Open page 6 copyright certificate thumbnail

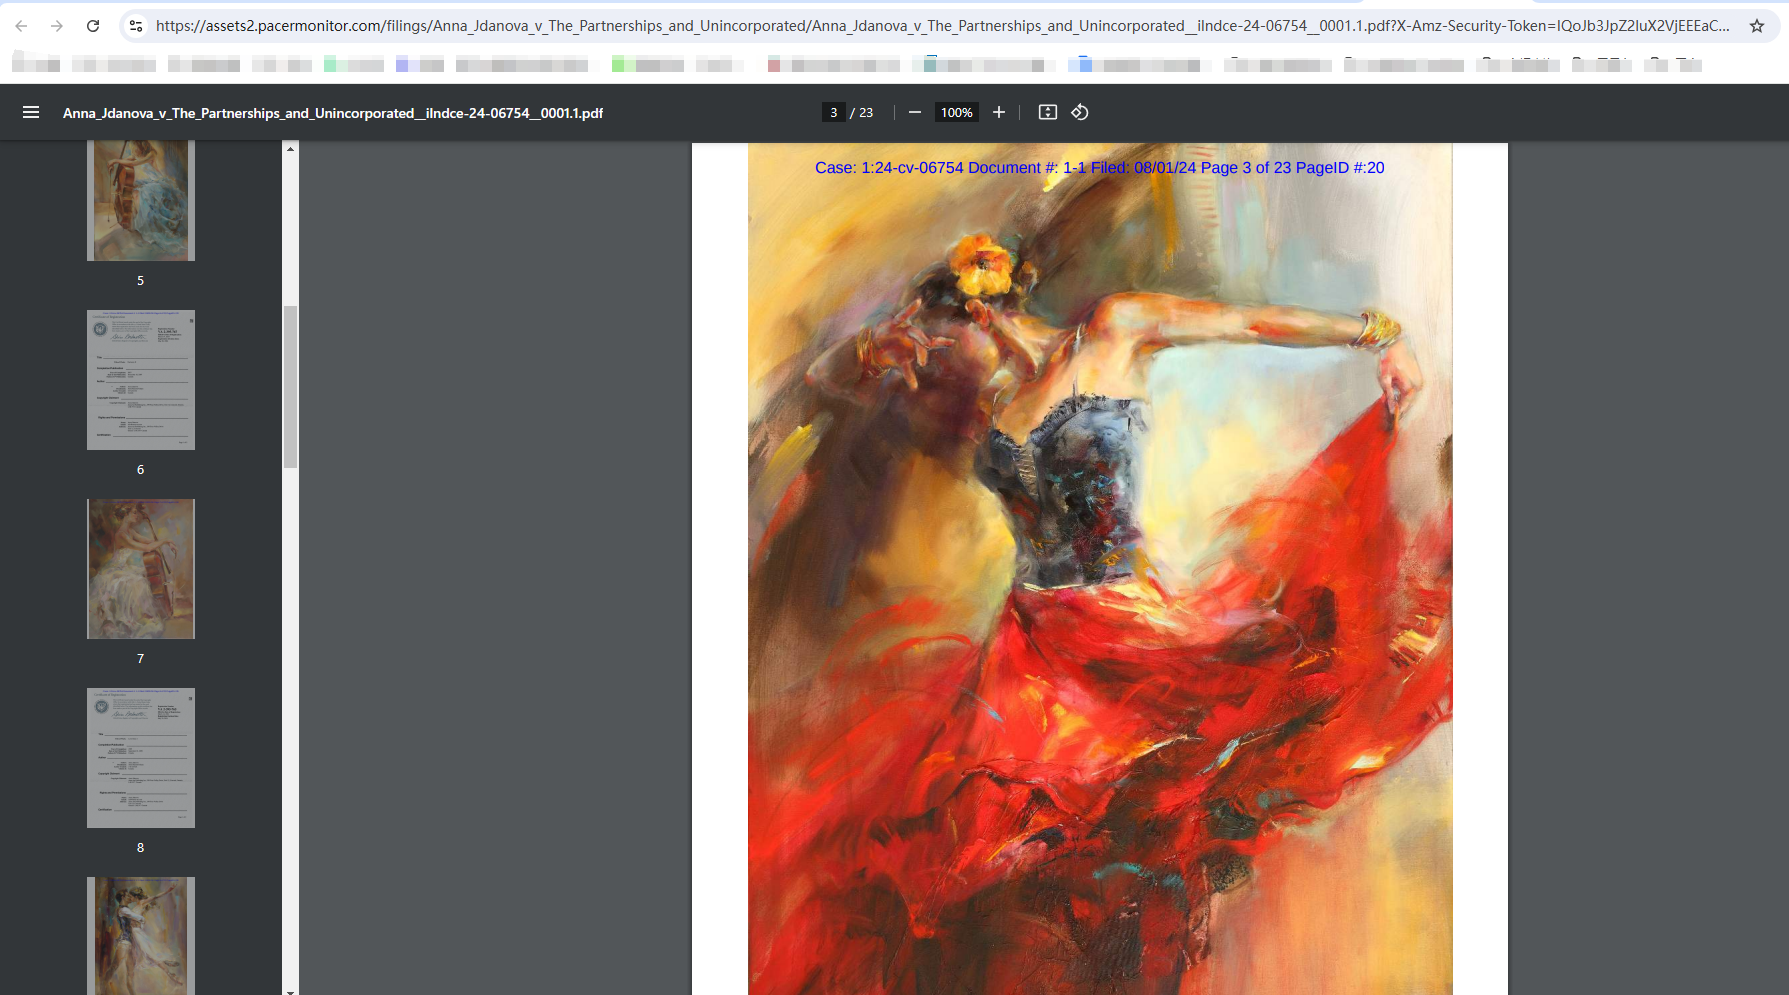pos(140,380)
